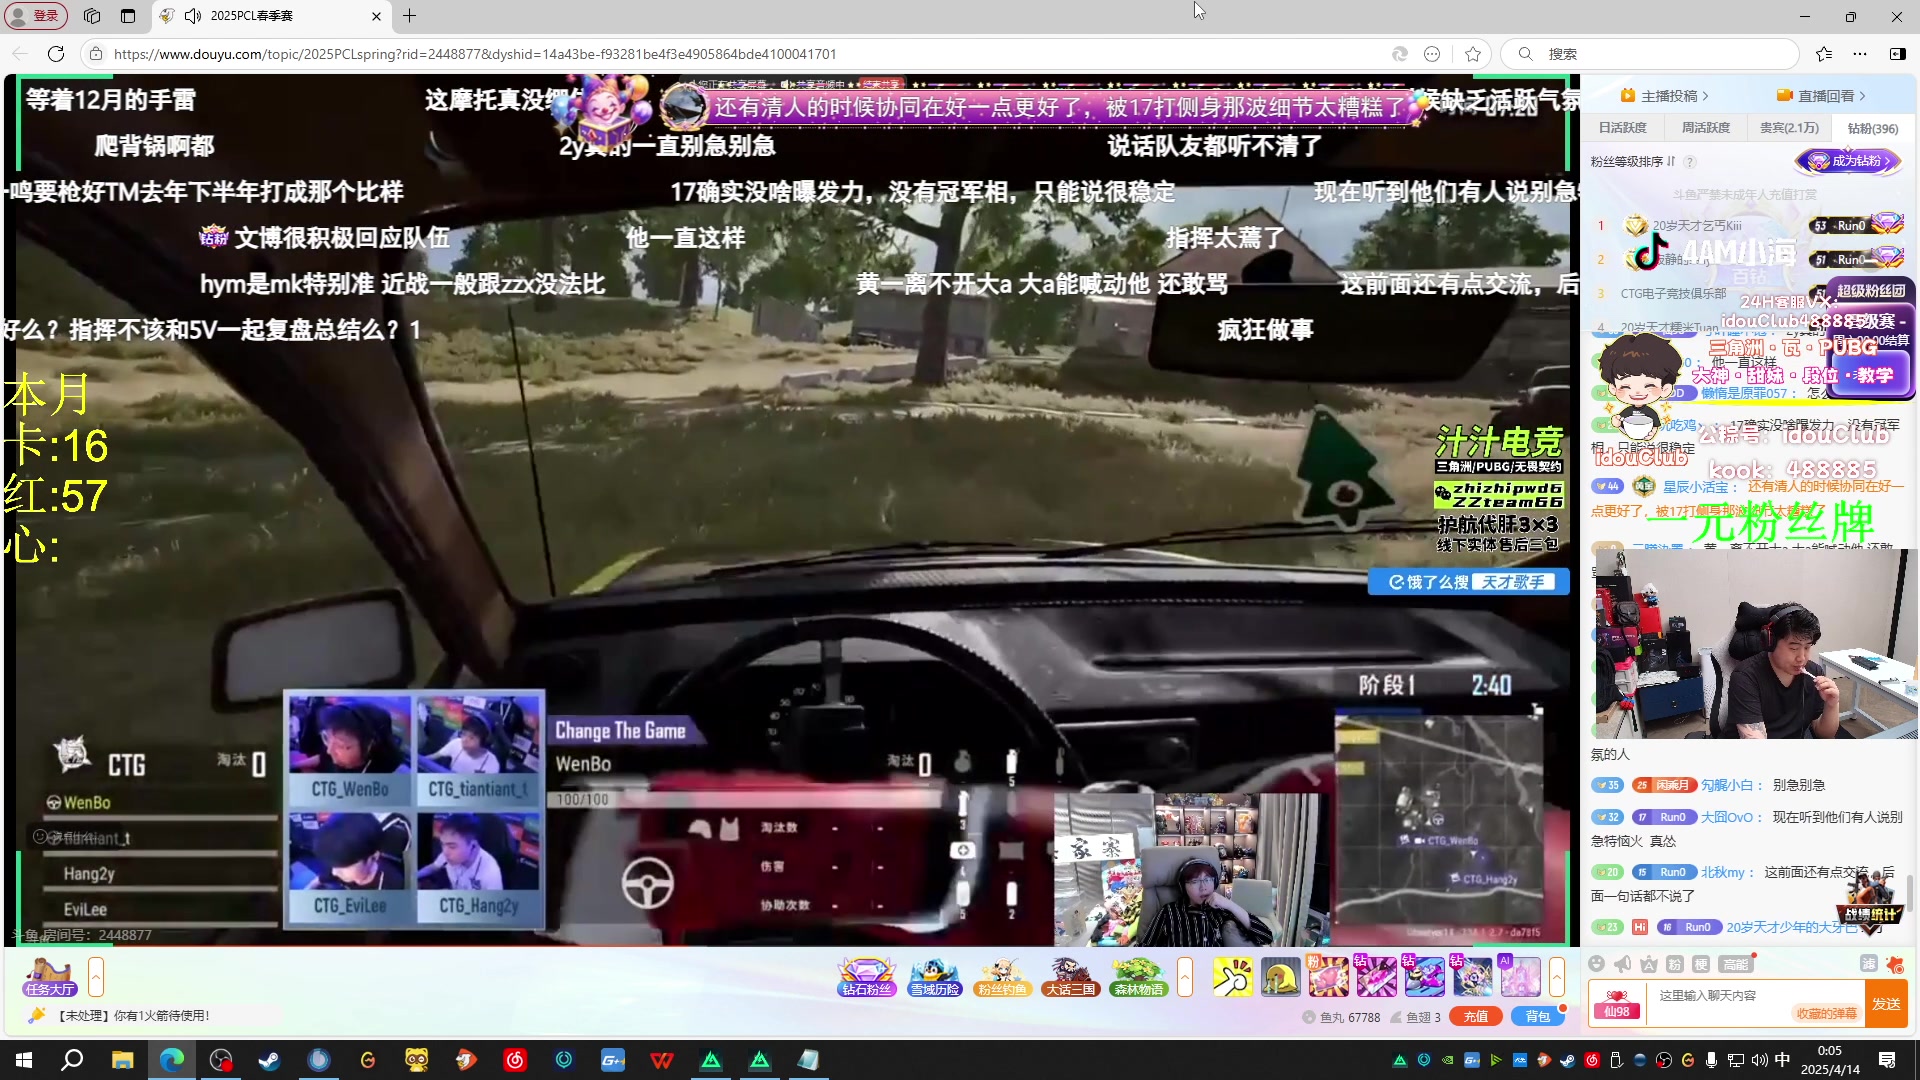Open the 雪域历险 game icon
The height and width of the screenshot is (1080, 1920).
(x=935, y=977)
